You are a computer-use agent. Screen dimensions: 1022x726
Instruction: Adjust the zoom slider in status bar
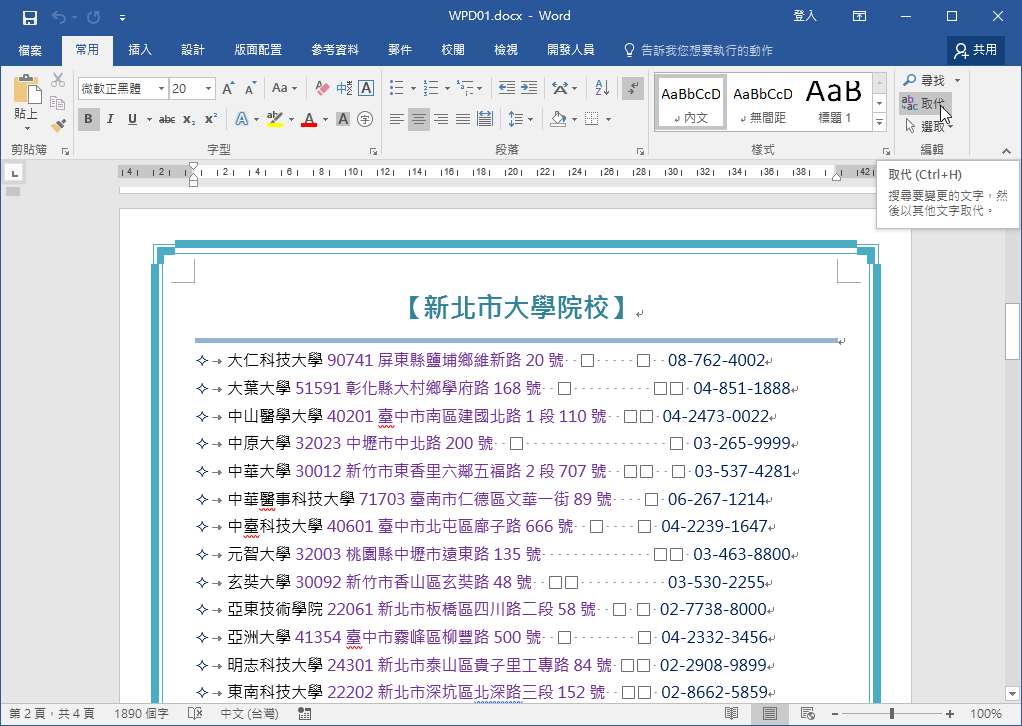pos(892,714)
